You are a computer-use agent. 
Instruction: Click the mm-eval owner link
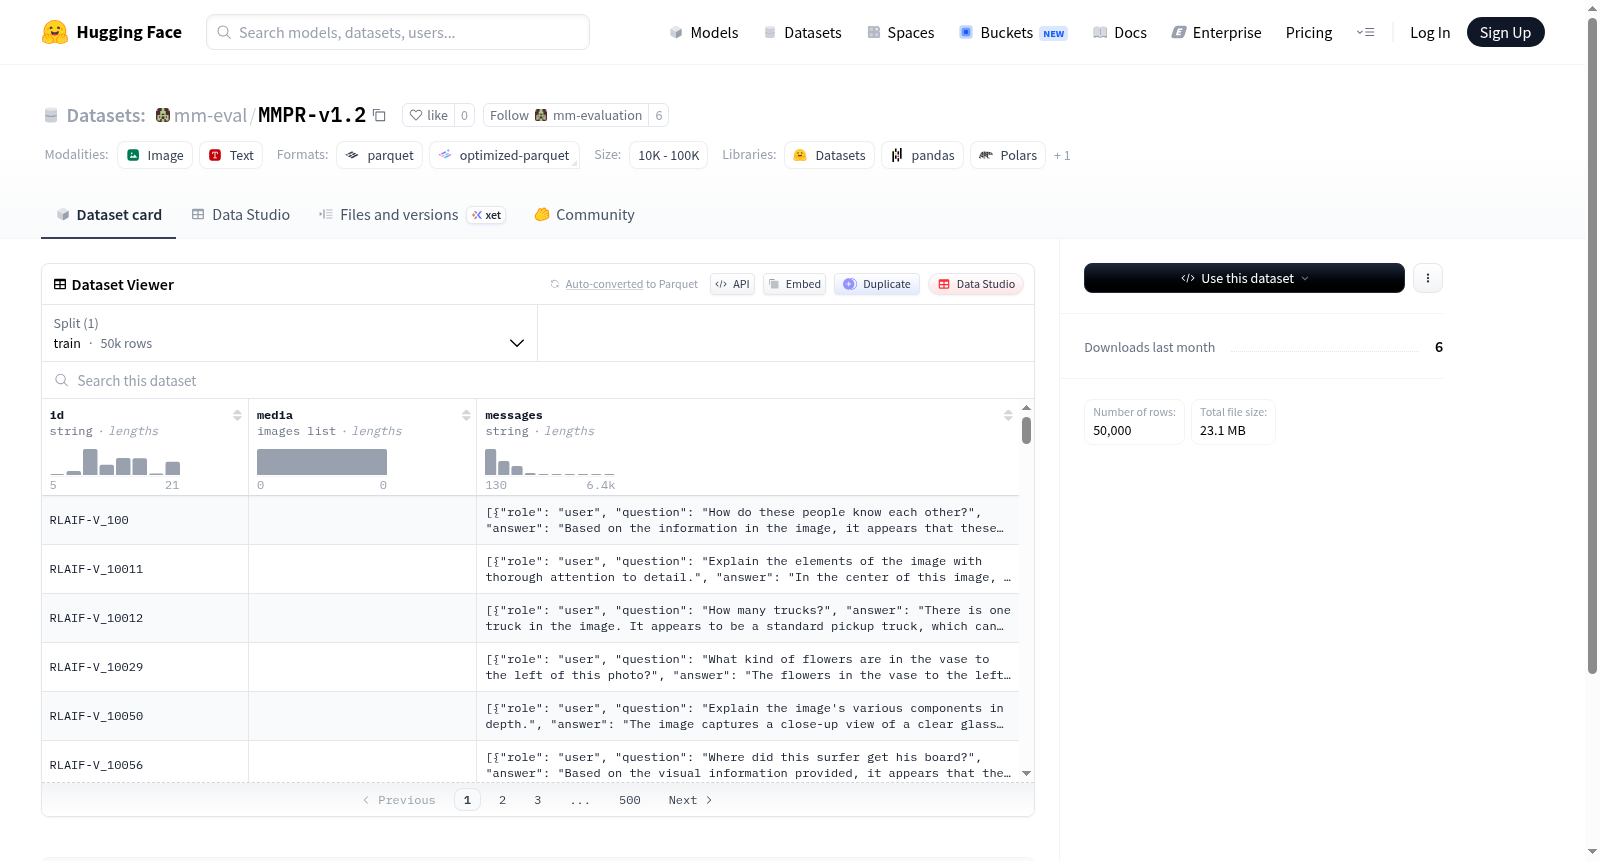tap(210, 115)
